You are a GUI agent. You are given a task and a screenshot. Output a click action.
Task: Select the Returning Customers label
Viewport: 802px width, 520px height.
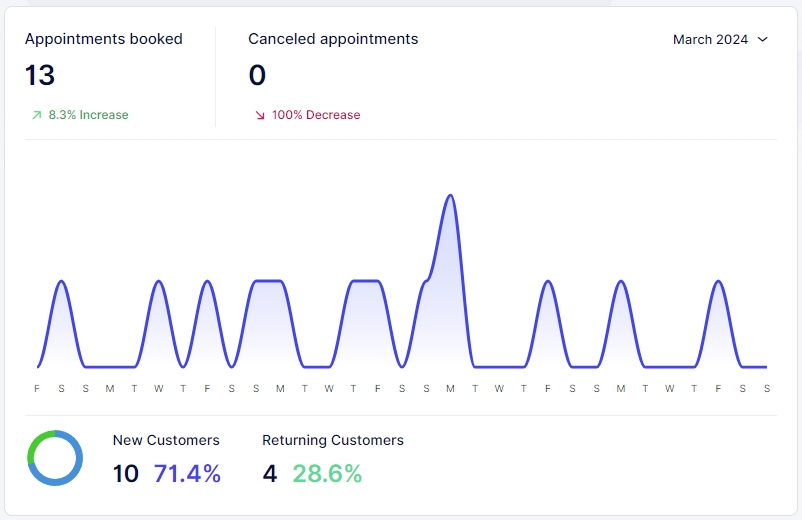coord(333,440)
